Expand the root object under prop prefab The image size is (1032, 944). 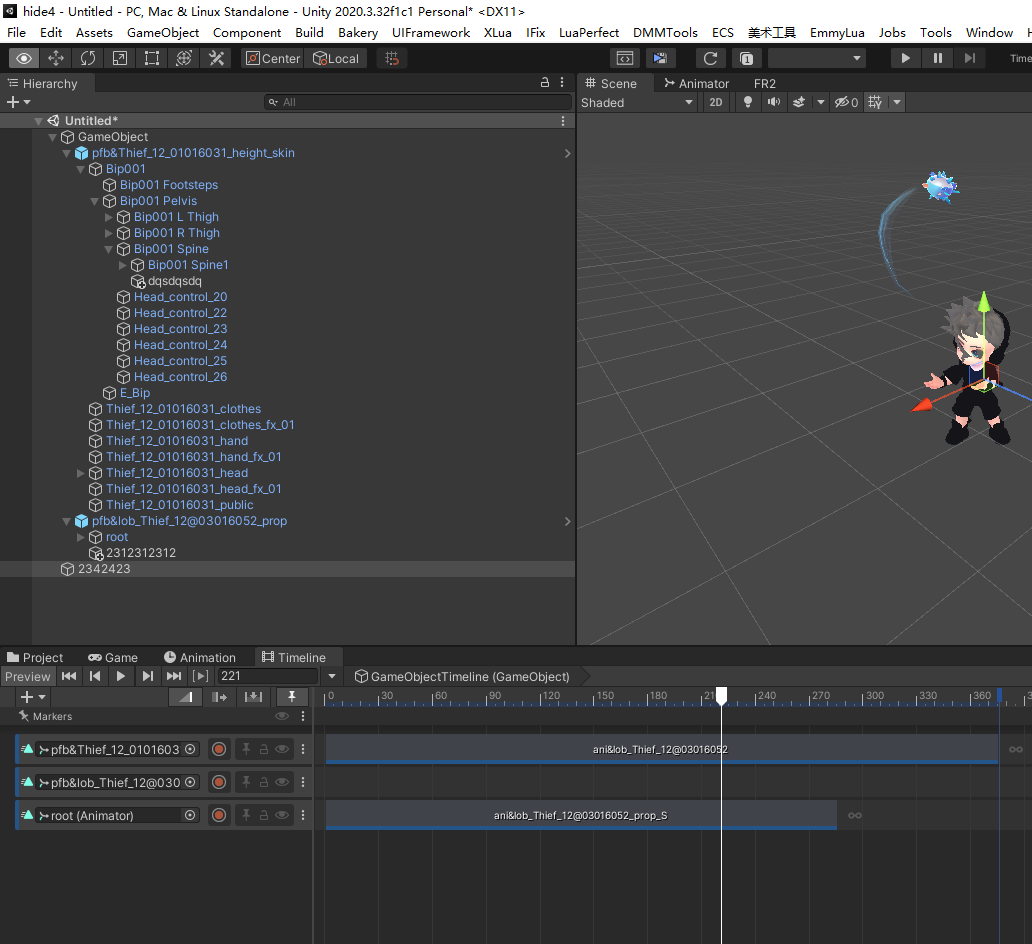[80, 537]
